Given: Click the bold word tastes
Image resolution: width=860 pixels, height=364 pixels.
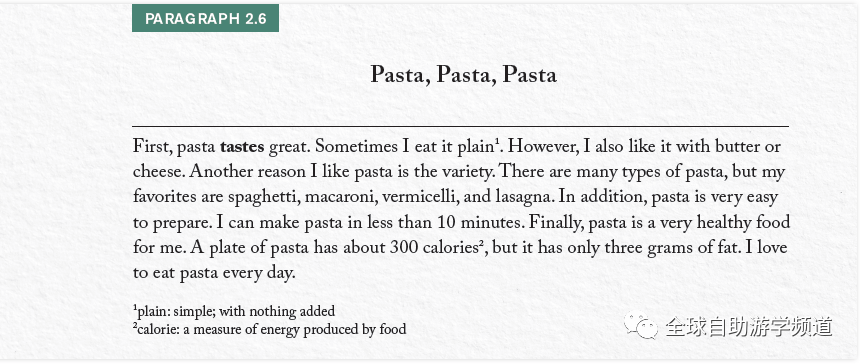Looking at the screenshot, I should (x=242, y=147).
